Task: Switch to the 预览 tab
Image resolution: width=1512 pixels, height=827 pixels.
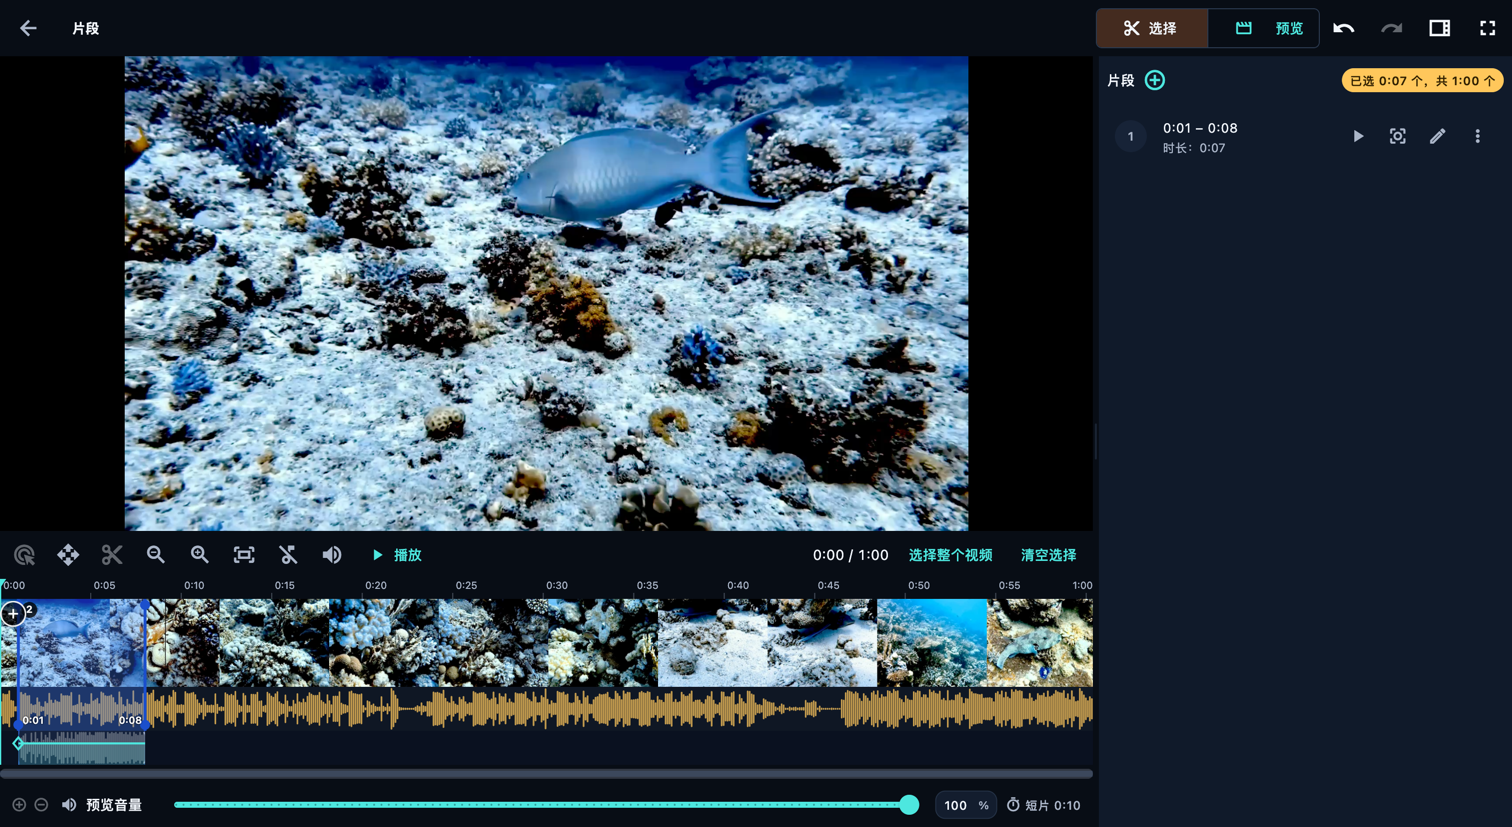Action: 1264,28
